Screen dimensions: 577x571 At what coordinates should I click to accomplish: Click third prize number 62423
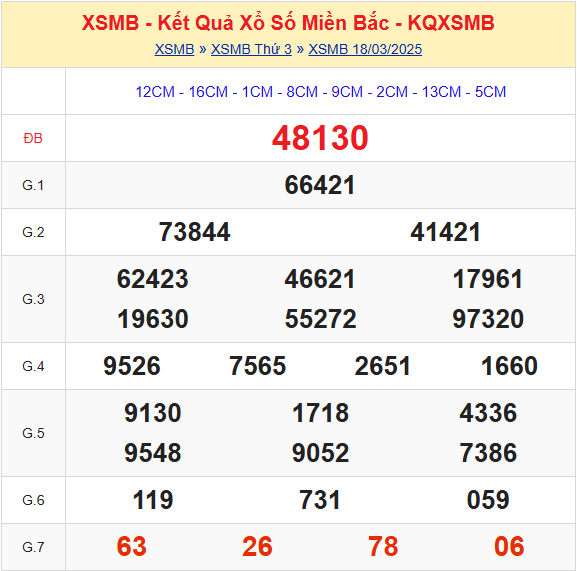pyautogui.click(x=153, y=279)
